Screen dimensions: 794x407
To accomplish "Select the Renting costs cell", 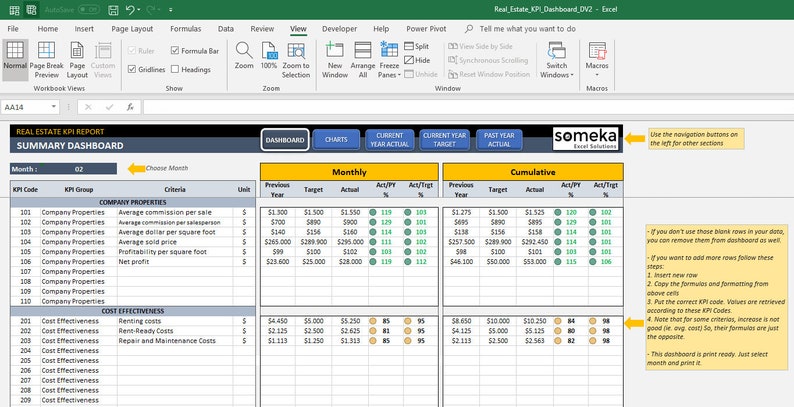I will 175,321.
